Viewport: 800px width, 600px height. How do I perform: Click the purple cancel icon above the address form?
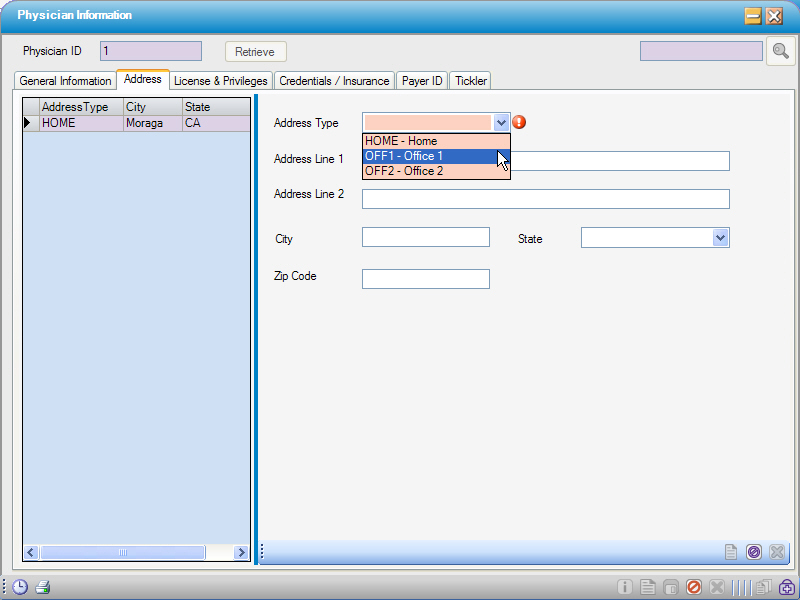[x=753, y=551]
